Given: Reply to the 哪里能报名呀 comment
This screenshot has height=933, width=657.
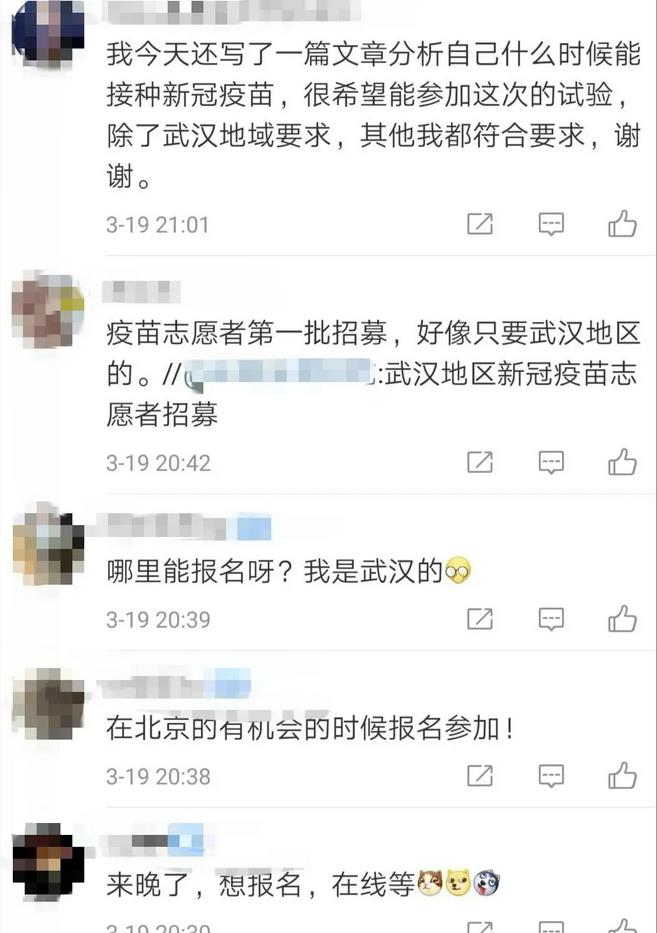Looking at the screenshot, I should [551, 619].
